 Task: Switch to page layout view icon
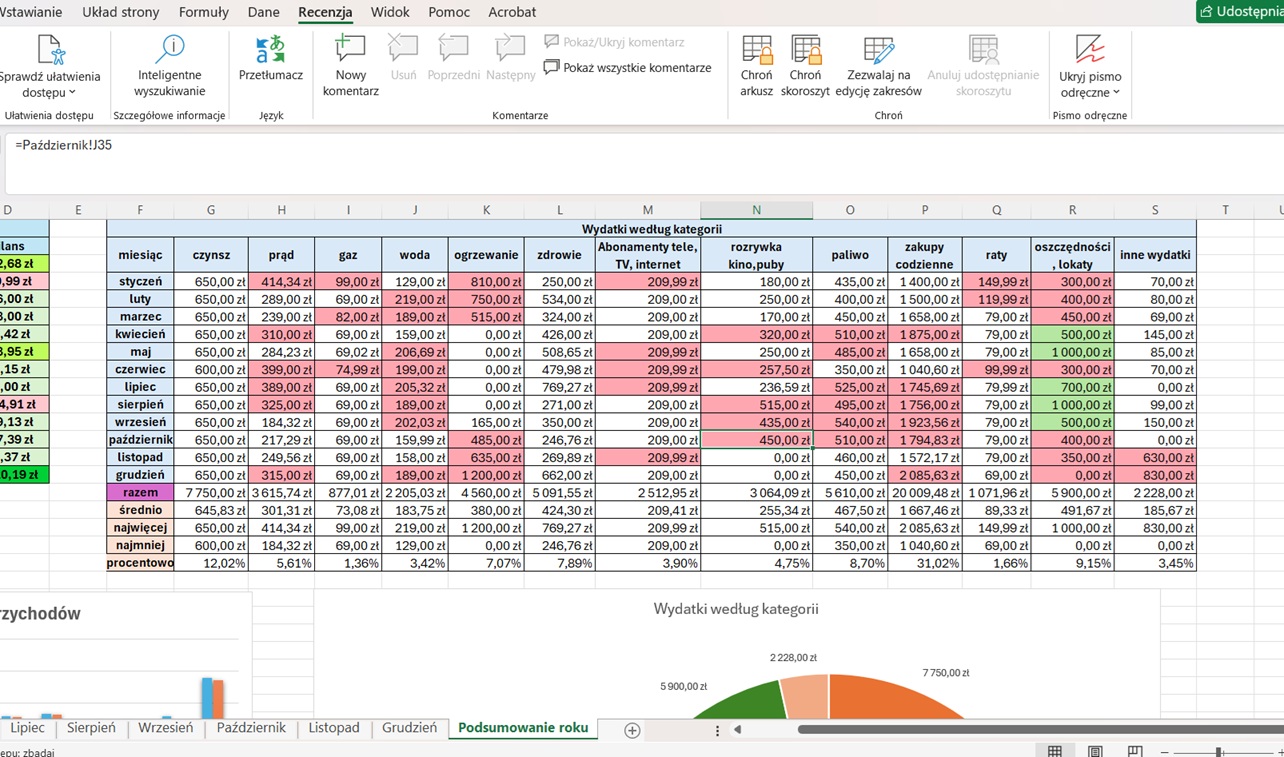click(x=1095, y=751)
